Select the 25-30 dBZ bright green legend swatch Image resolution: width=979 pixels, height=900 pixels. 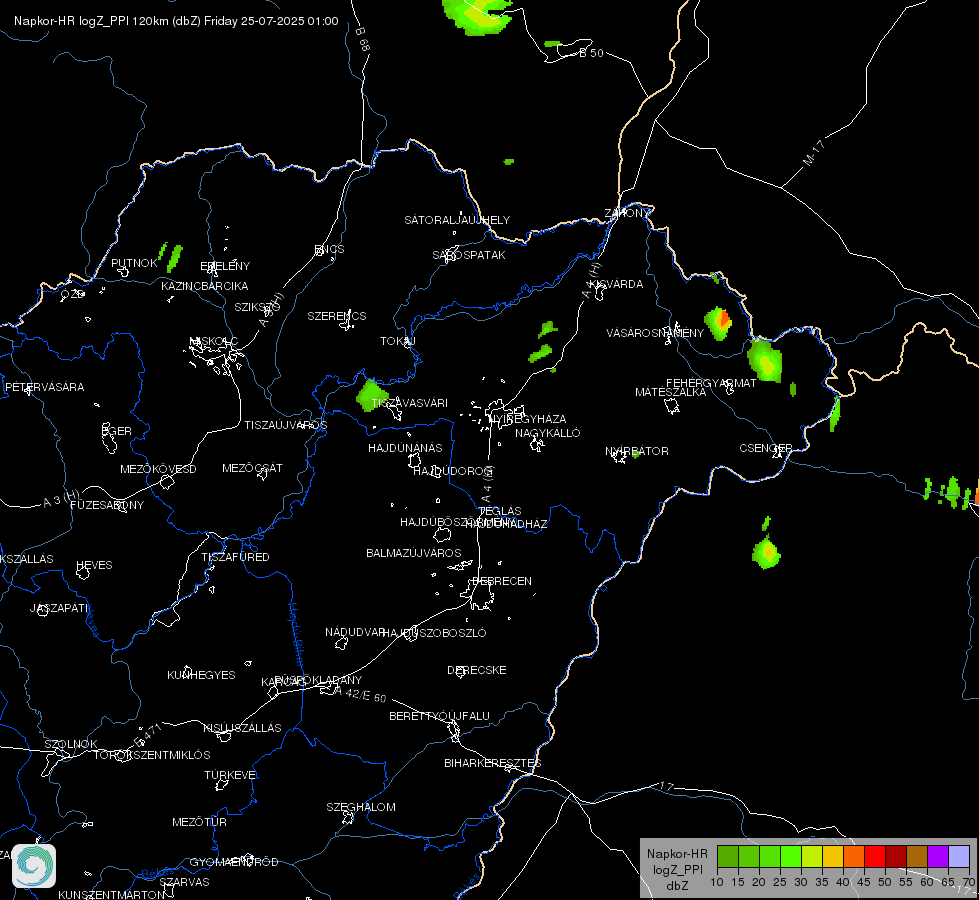point(791,856)
